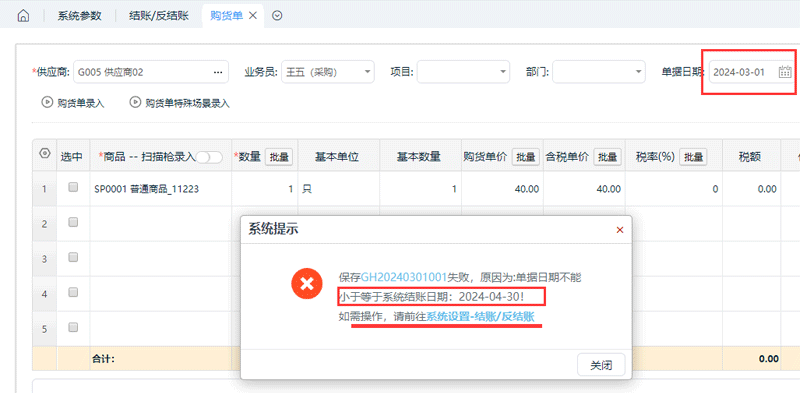This screenshot has height=393, width=800.
Task: Click the 购货单录入 link text
Action: [81, 103]
